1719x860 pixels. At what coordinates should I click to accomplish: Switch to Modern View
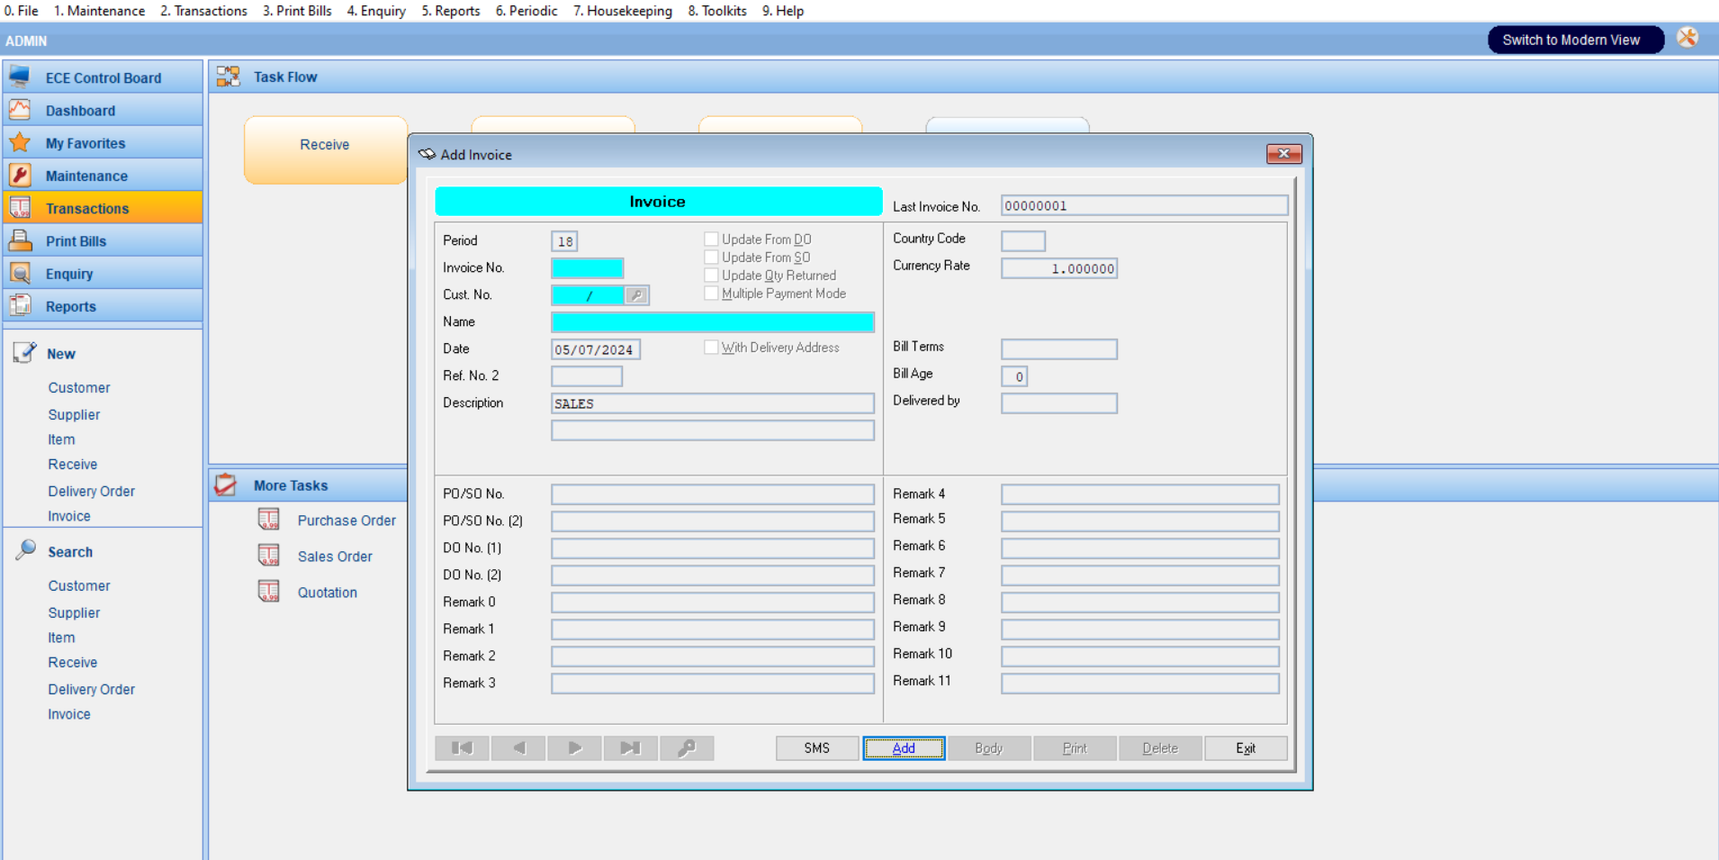[1571, 40]
